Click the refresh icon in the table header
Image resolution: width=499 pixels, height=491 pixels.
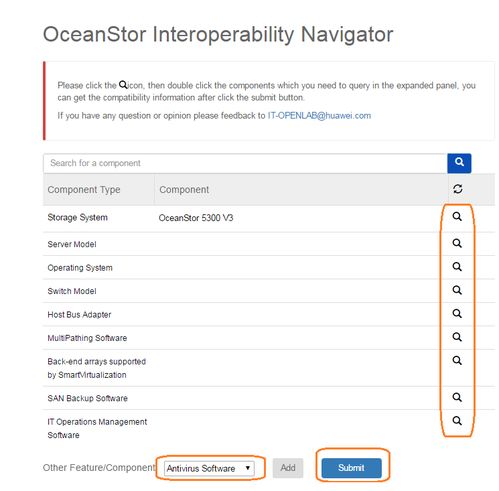(457, 189)
